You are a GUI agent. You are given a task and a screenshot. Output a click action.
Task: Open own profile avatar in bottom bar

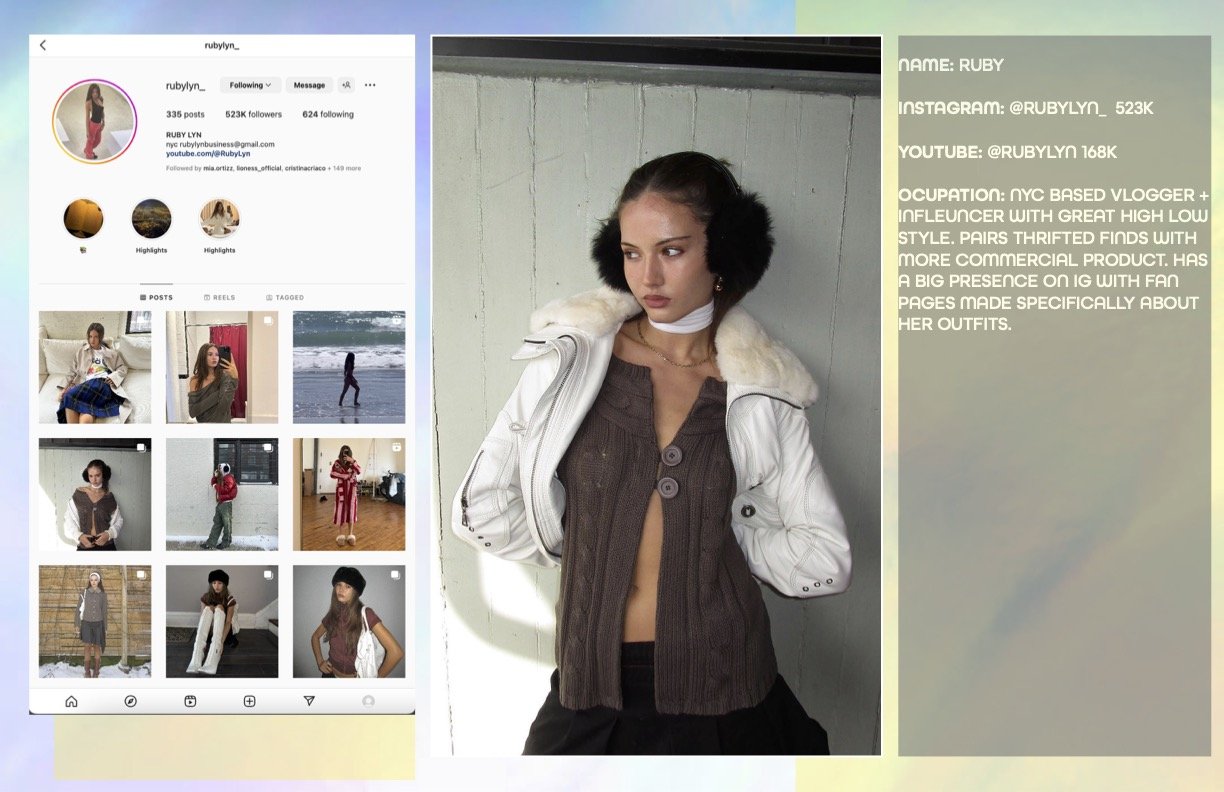(x=368, y=701)
